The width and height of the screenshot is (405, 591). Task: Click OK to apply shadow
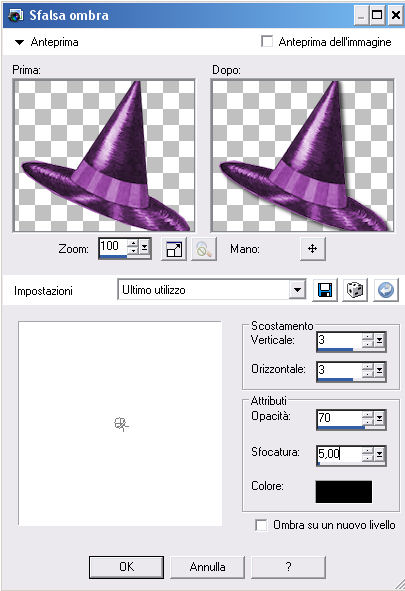(x=126, y=567)
